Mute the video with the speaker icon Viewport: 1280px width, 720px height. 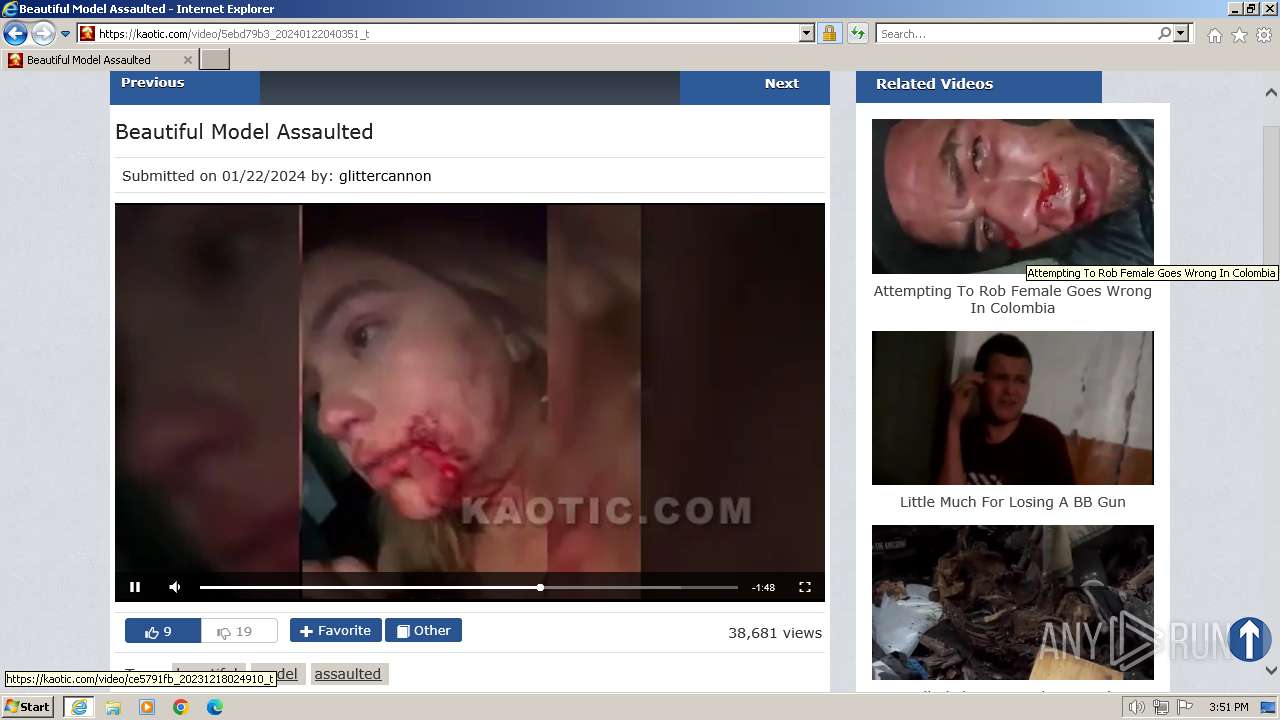point(175,587)
